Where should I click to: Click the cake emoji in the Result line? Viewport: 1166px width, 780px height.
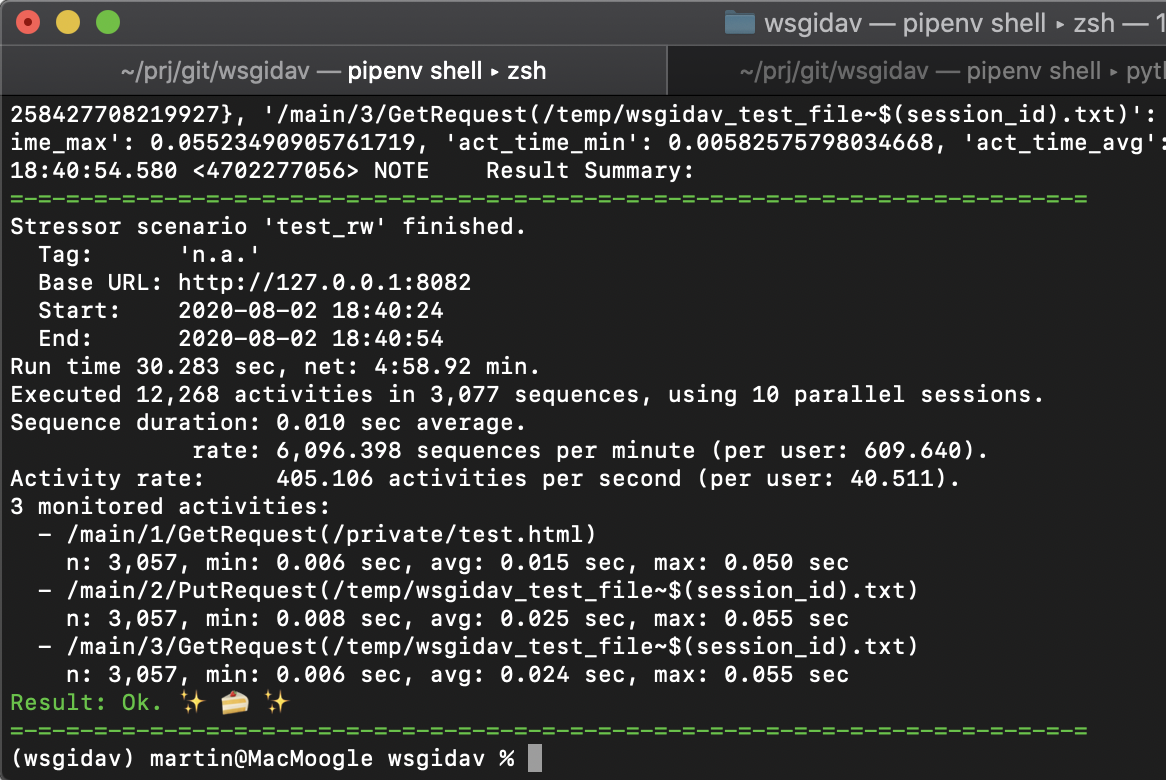tap(234, 702)
